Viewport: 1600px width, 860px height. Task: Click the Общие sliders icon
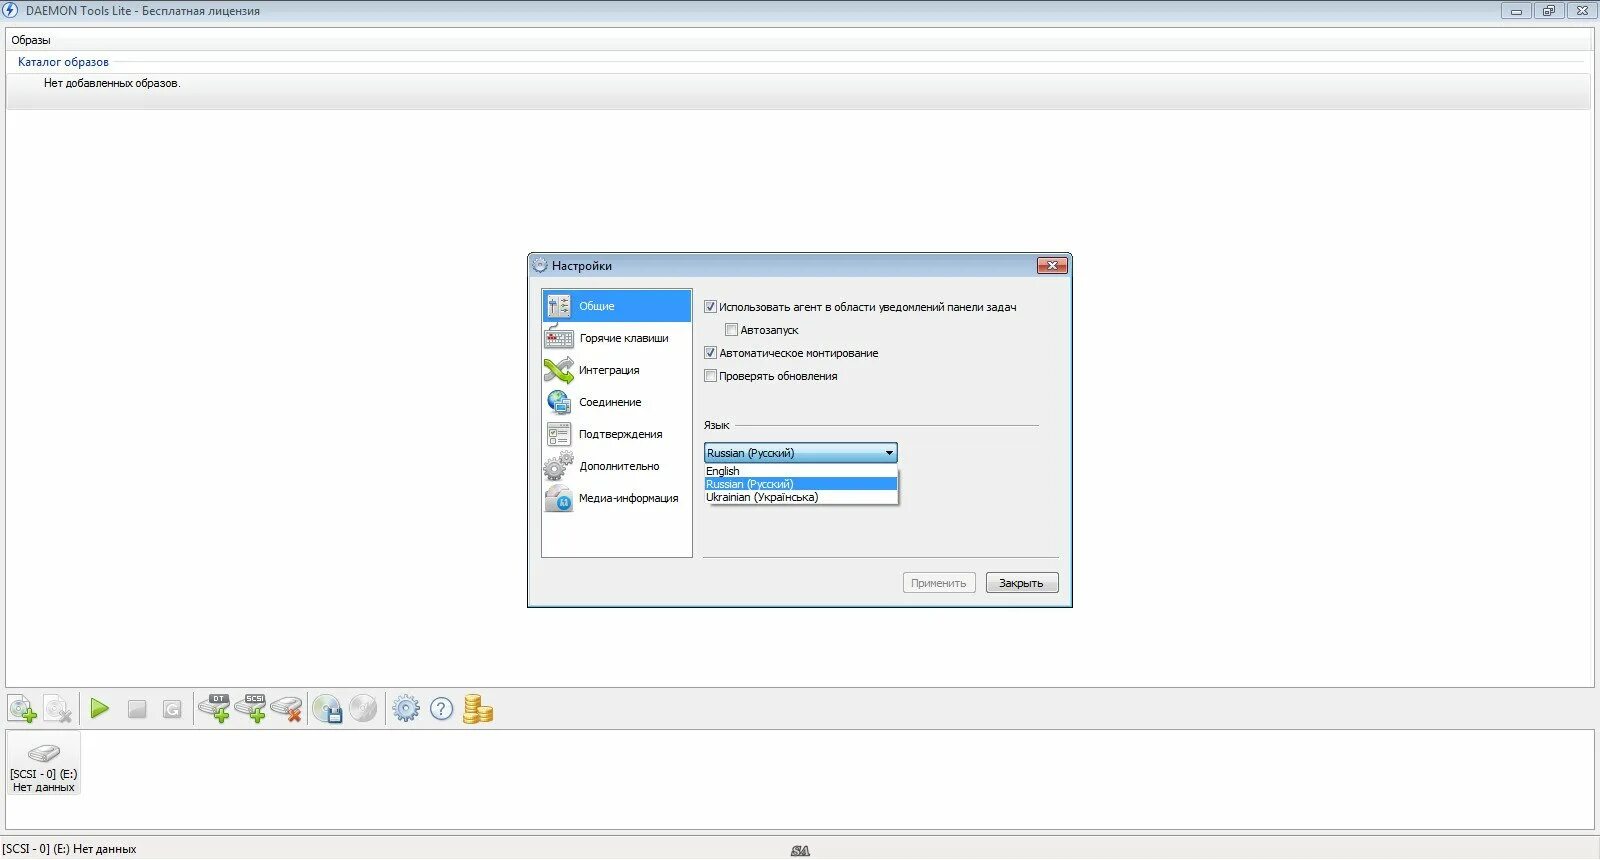(558, 306)
